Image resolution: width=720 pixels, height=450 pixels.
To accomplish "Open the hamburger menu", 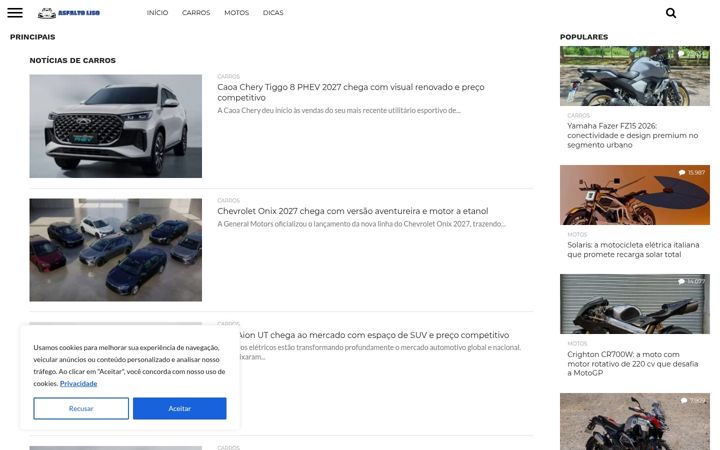I will [15, 12].
